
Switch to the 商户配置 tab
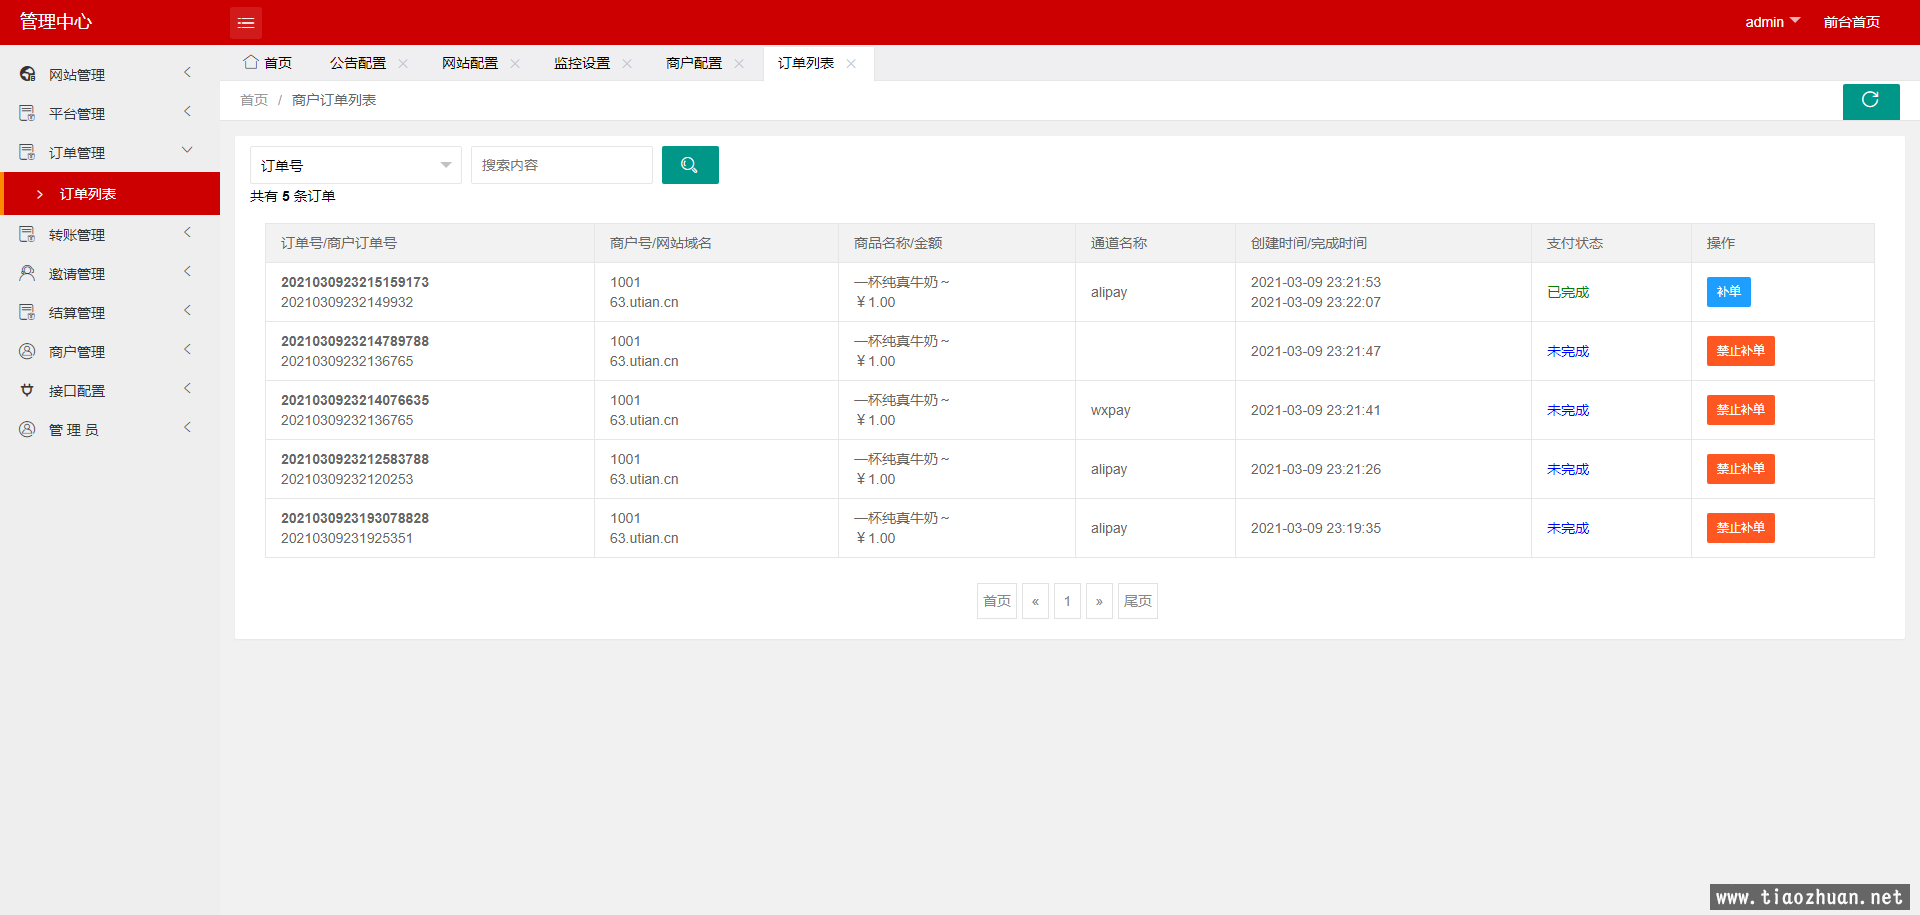(694, 63)
